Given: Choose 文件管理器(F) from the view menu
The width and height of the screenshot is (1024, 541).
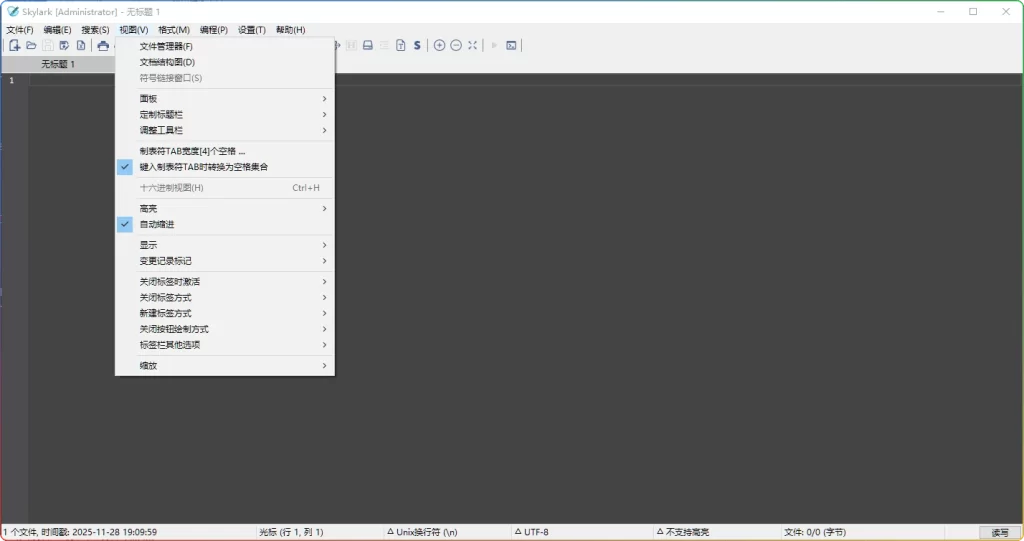Looking at the screenshot, I should tap(166, 46).
